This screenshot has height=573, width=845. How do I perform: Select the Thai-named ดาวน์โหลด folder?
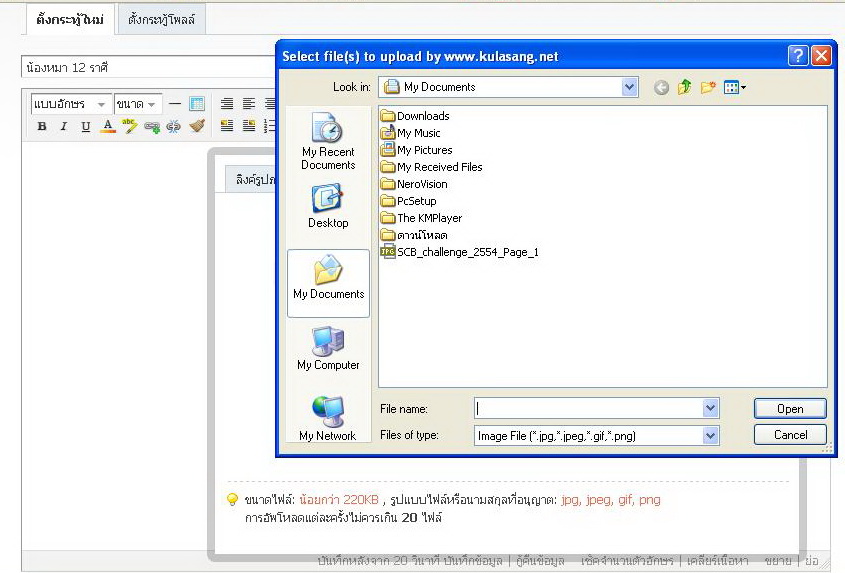point(414,235)
